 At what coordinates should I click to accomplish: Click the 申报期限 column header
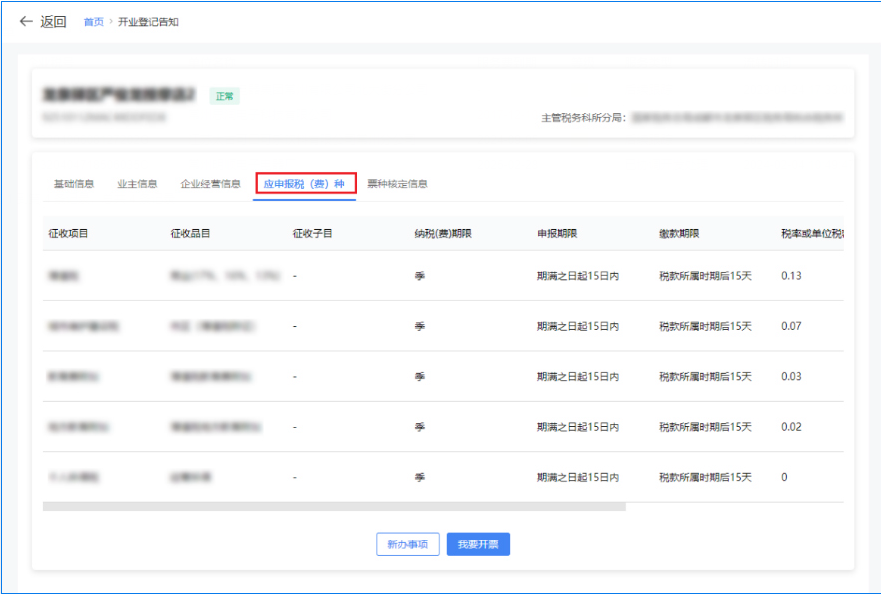[x=557, y=234]
